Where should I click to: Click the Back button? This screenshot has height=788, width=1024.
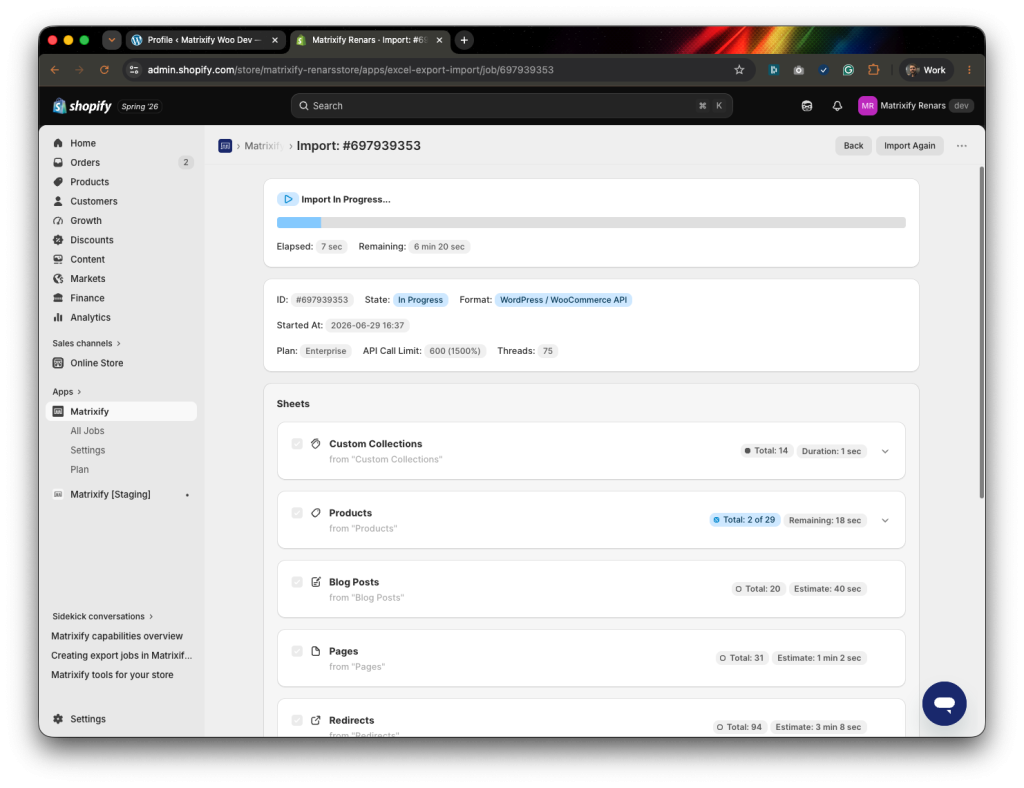(853, 146)
